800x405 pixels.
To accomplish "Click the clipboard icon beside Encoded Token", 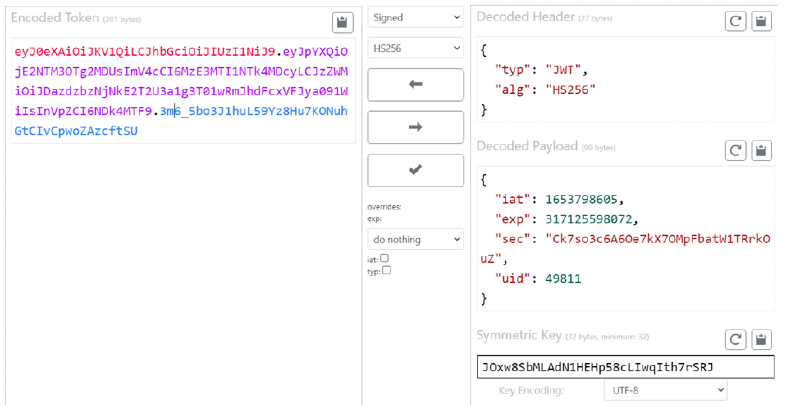I will [342, 22].
